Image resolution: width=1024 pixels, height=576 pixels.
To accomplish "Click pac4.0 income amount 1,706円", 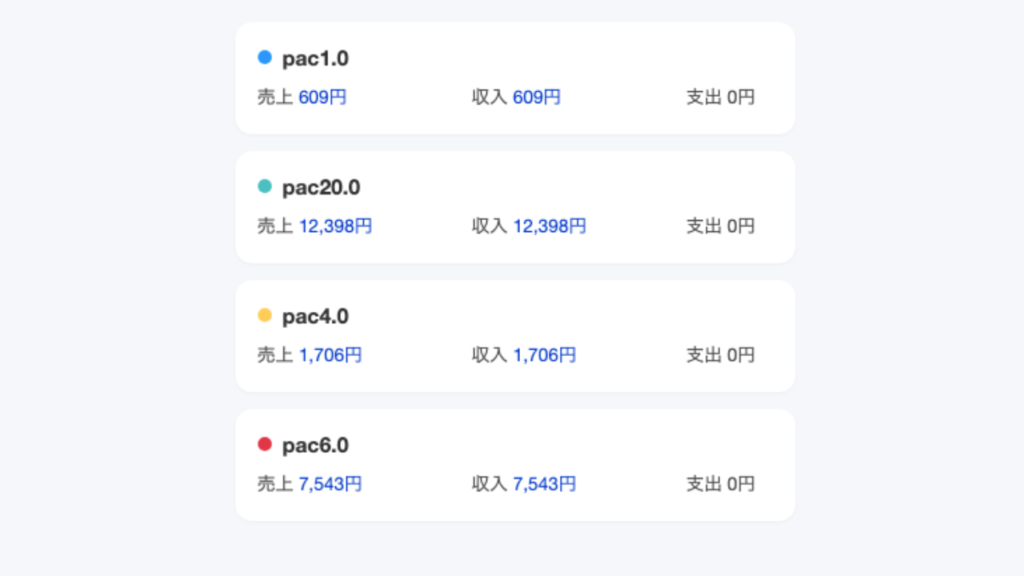I will coord(545,355).
